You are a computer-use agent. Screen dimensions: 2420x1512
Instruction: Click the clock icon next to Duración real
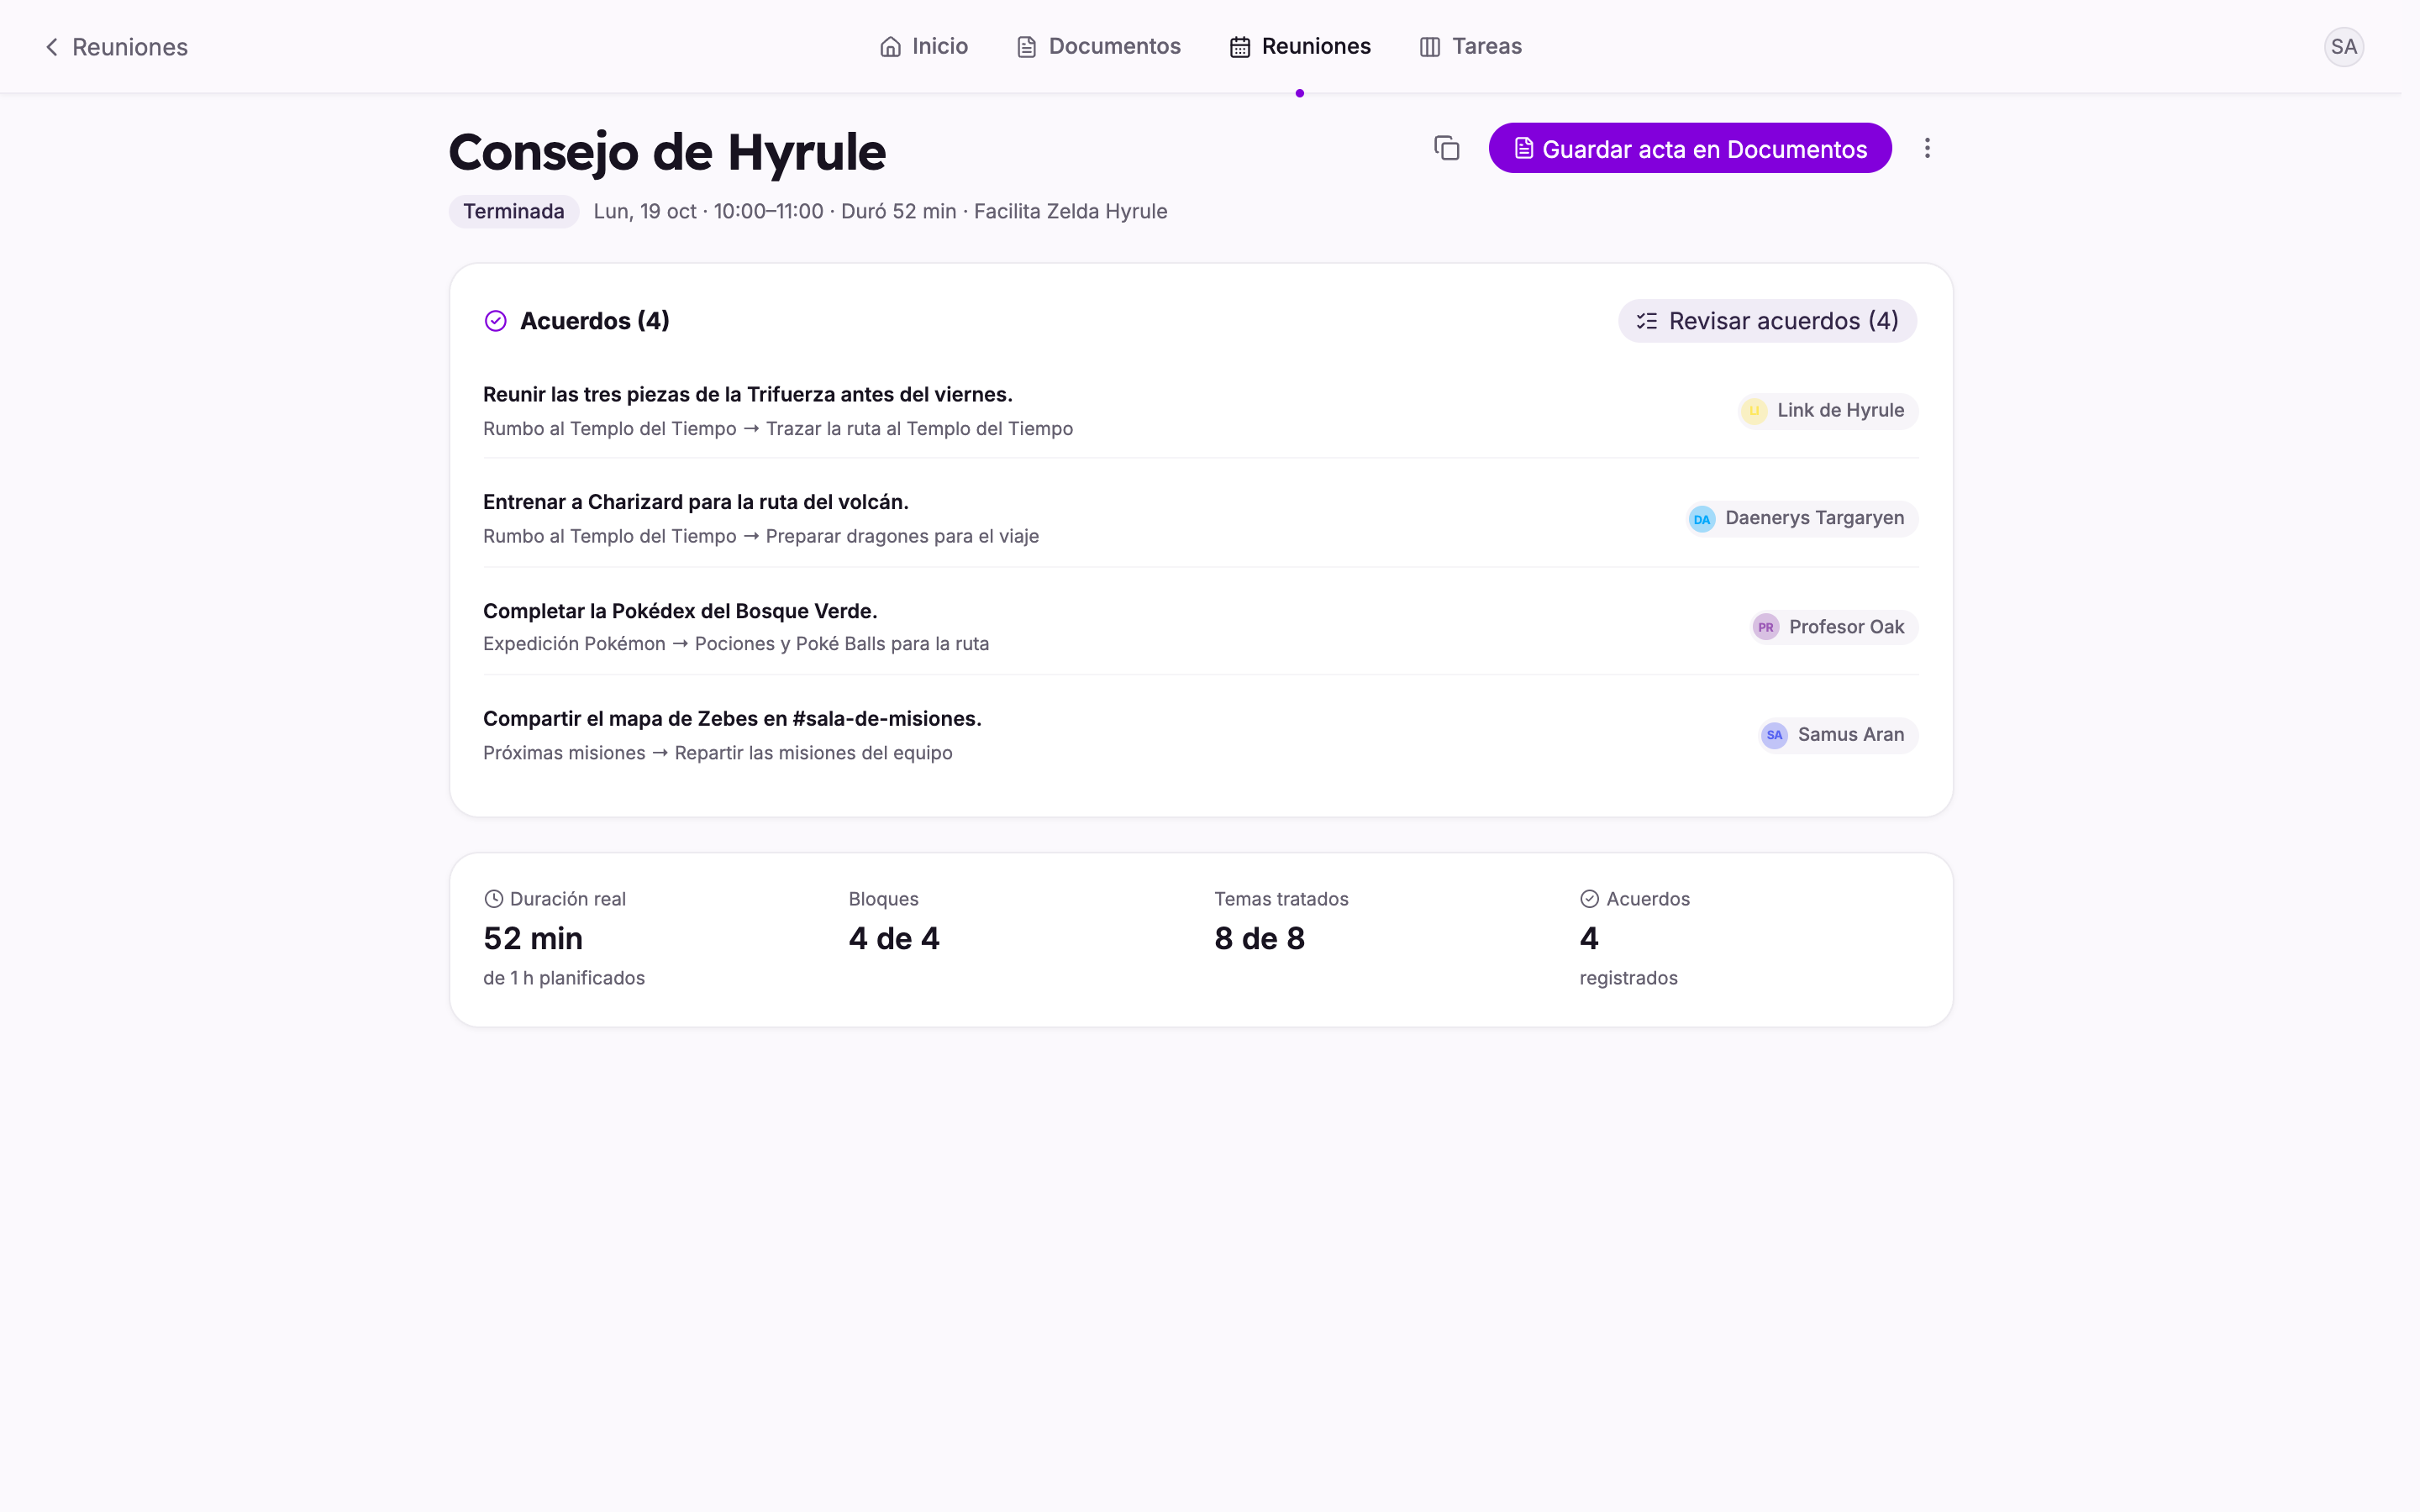[x=493, y=899]
